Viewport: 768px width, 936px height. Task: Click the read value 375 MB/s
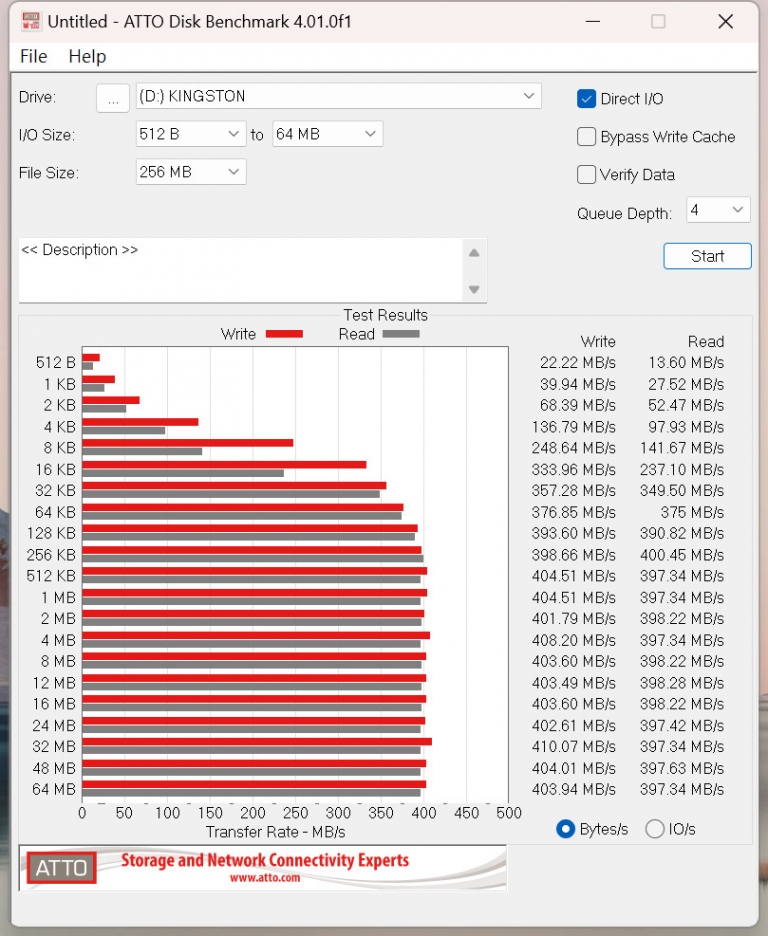(692, 512)
